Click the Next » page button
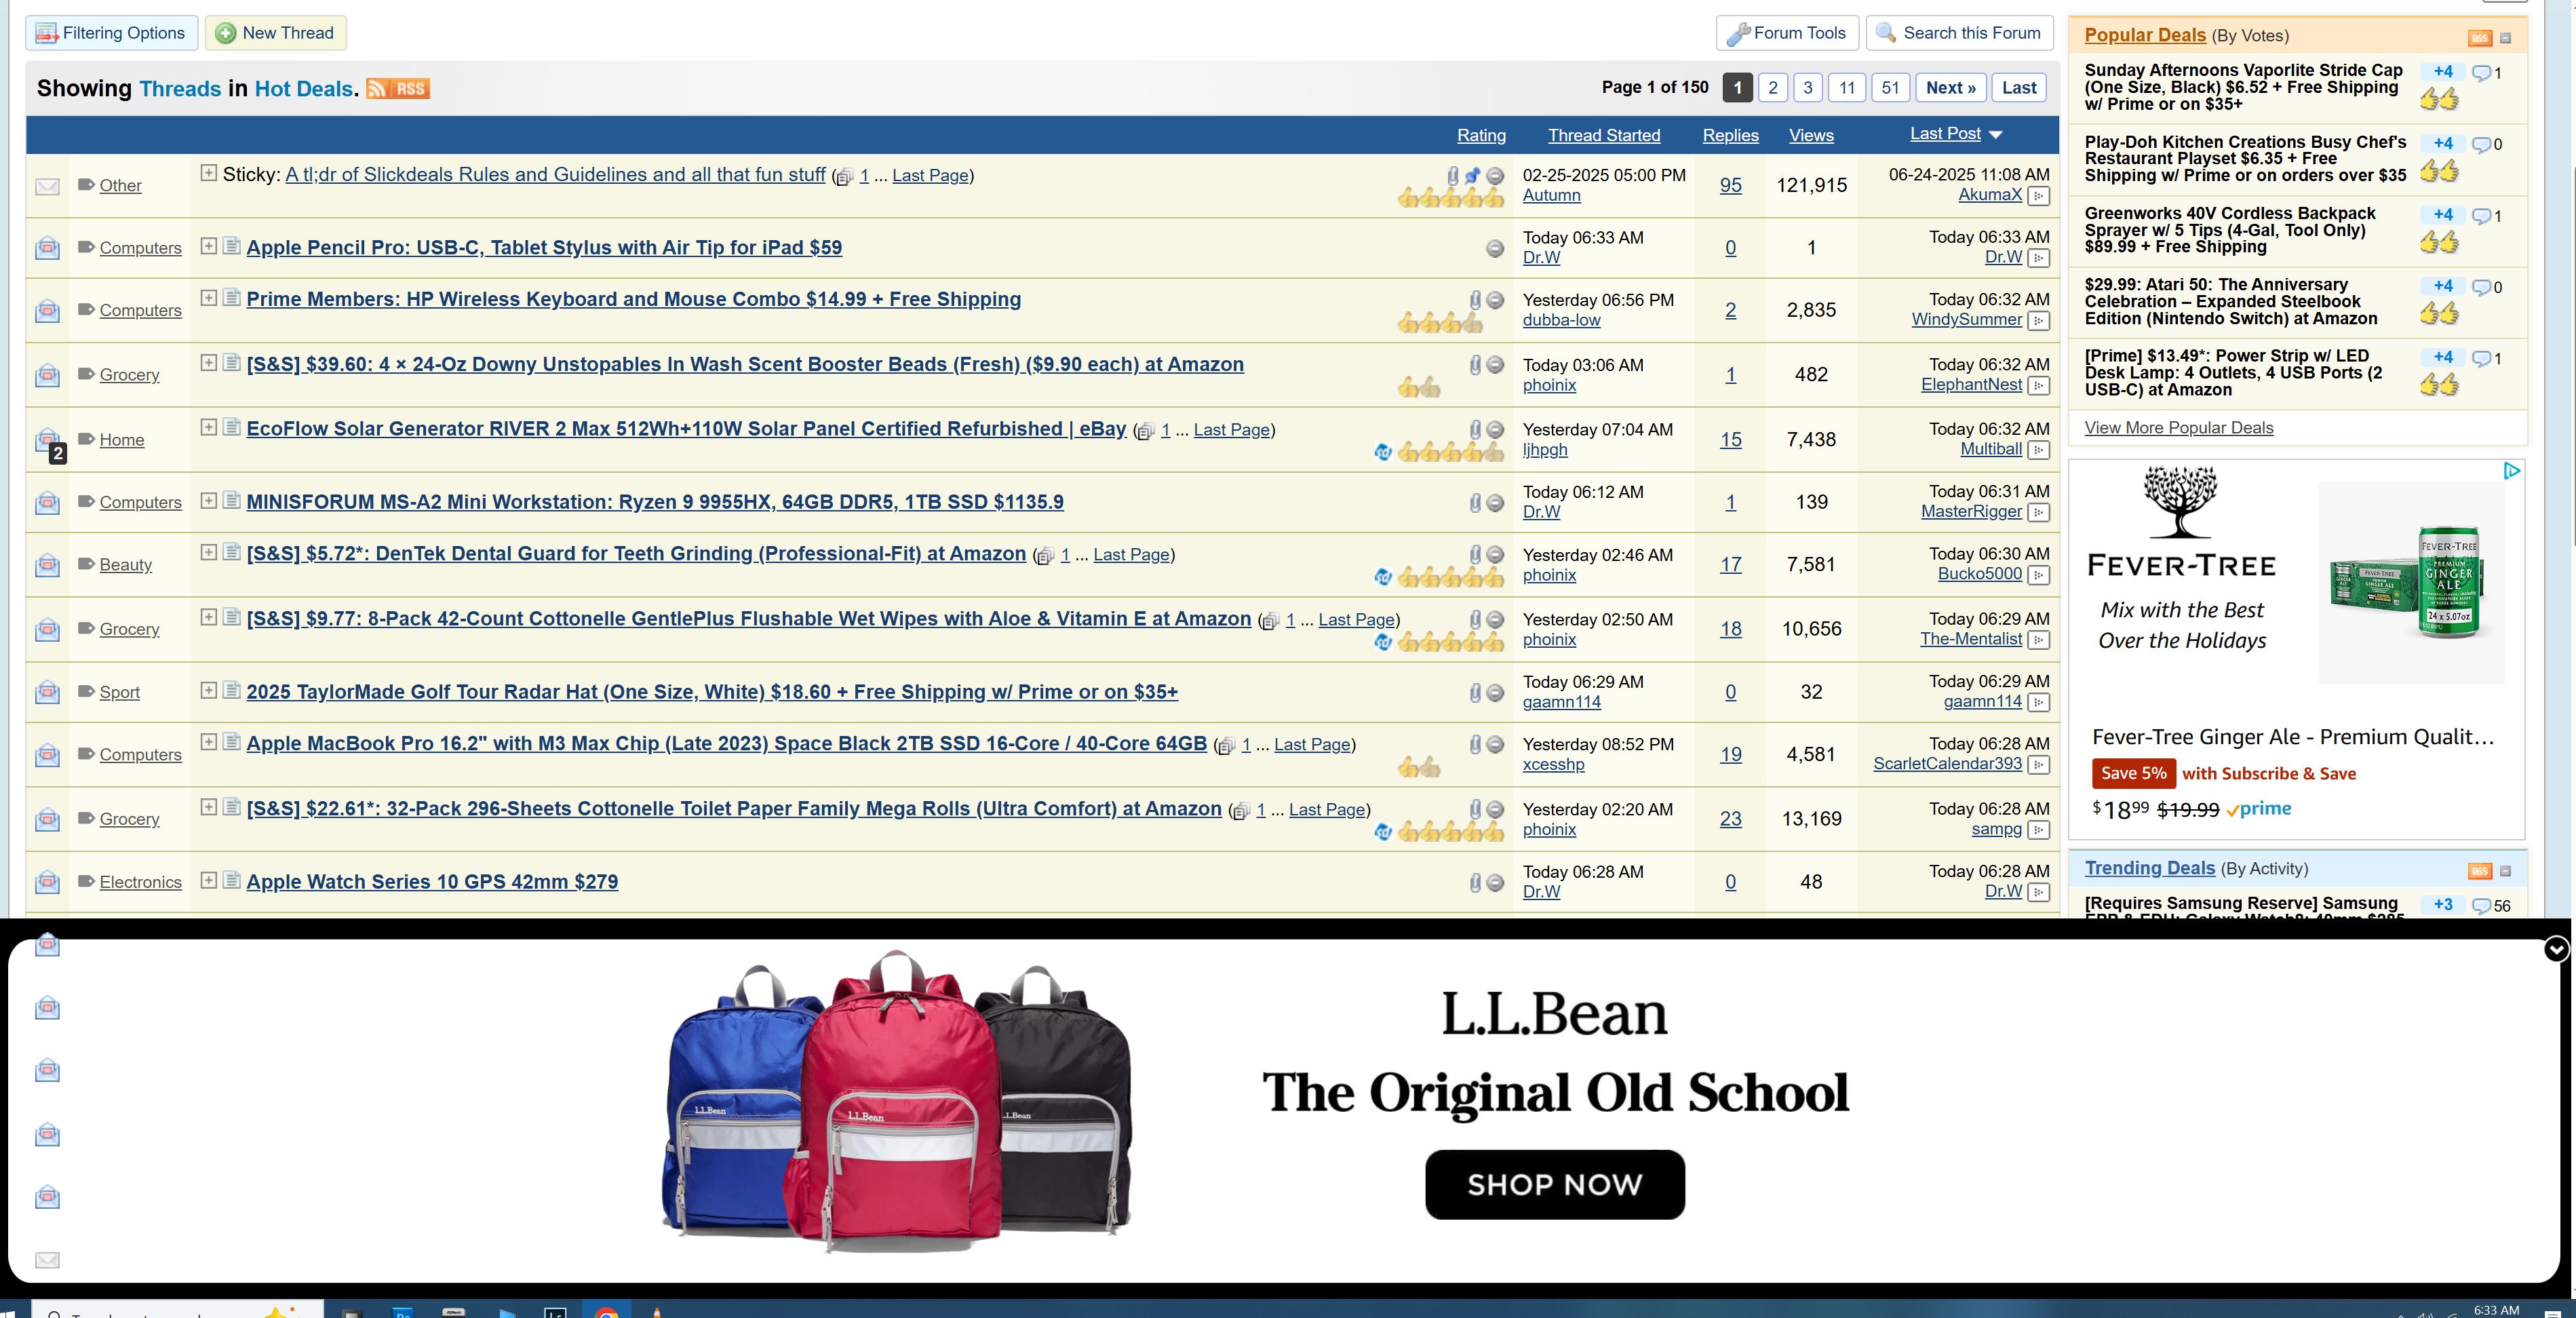Screen dimensions: 2576x1318 tap(1950, 88)
